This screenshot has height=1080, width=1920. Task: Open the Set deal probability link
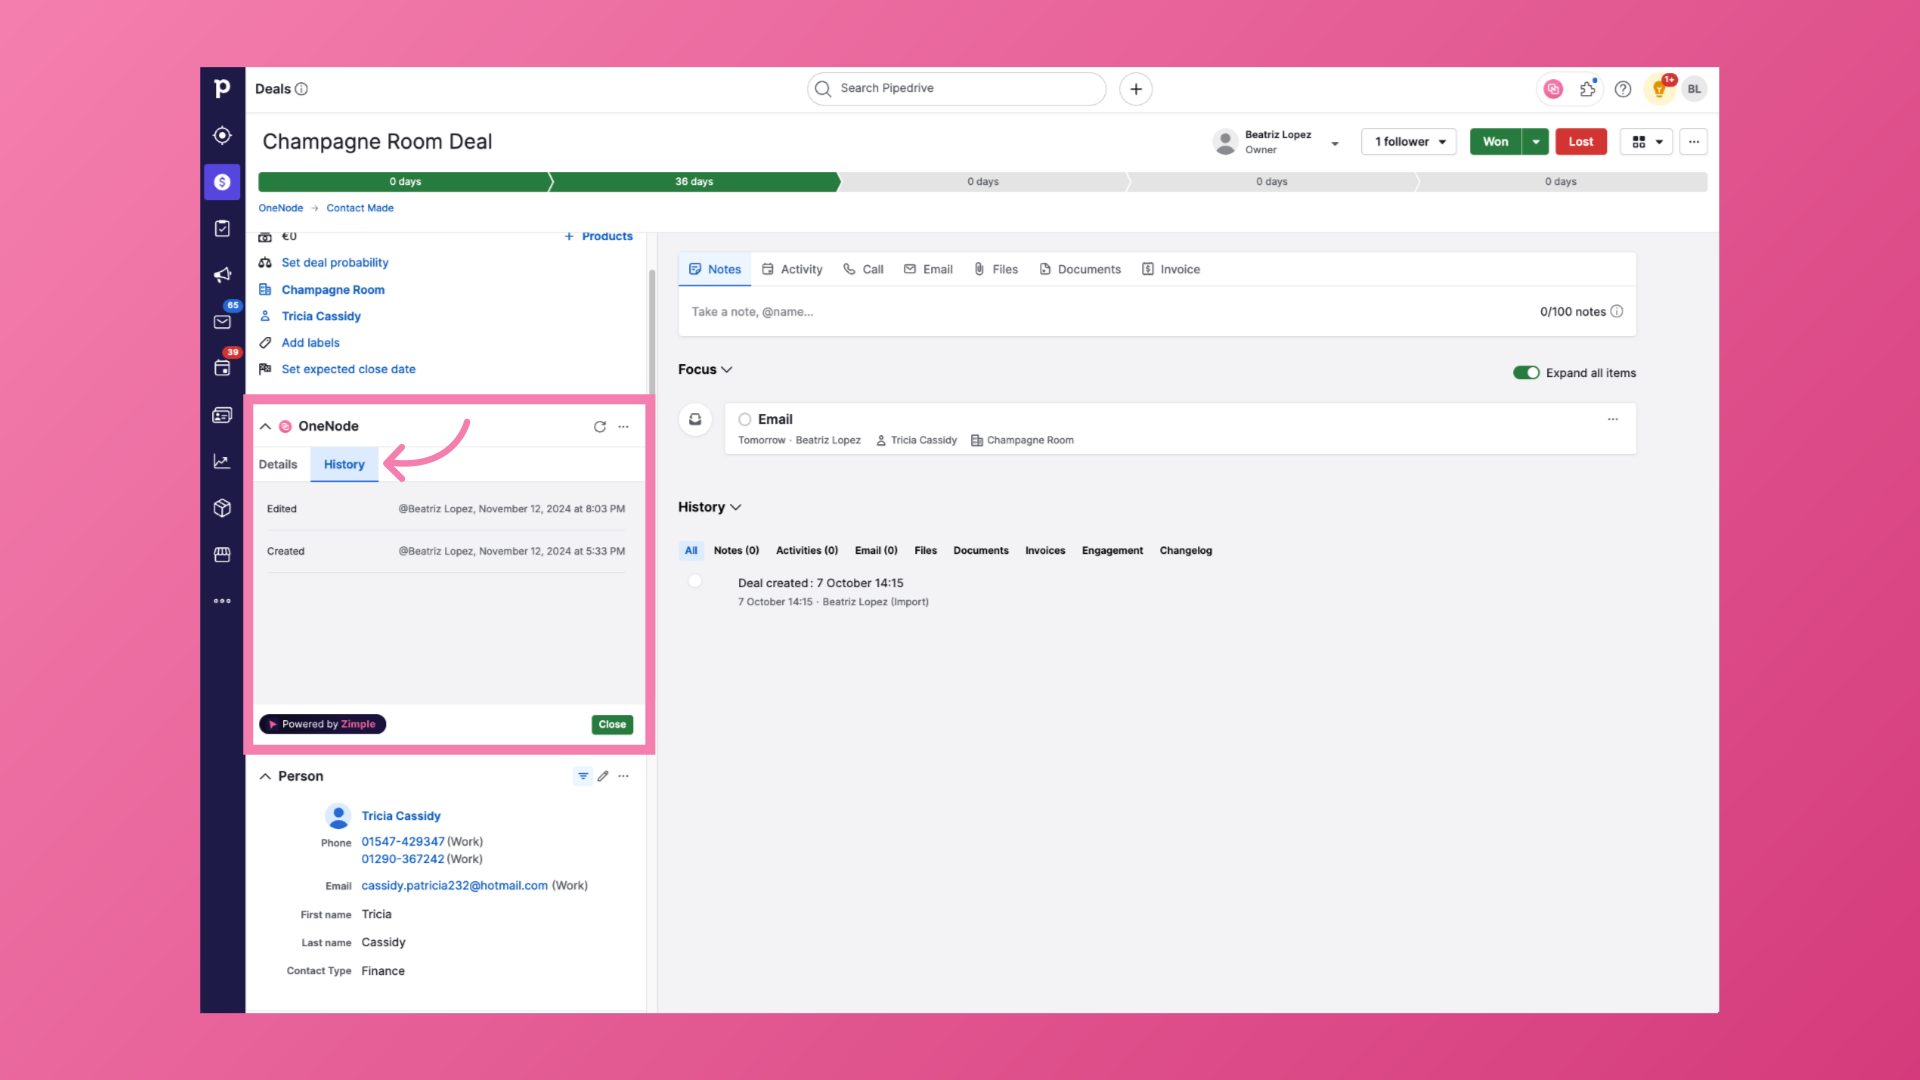click(335, 263)
